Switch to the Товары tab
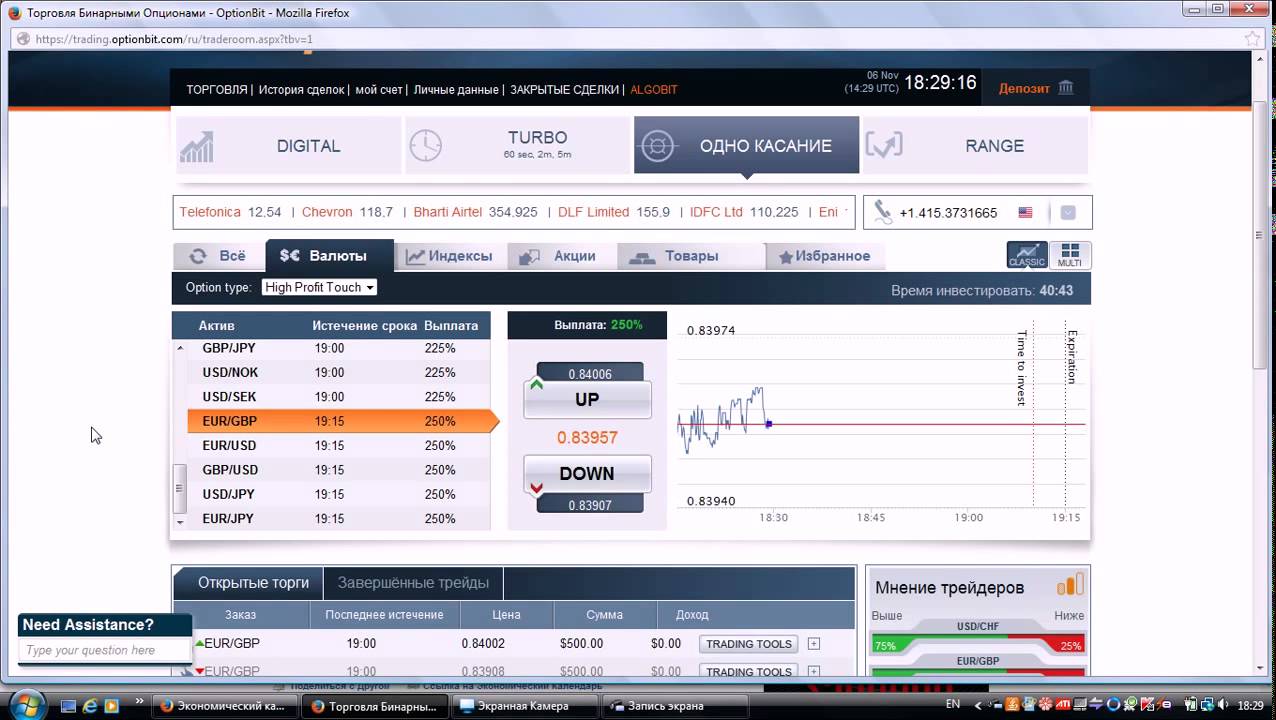Viewport: 1276px width, 720px height. [690, 256]
